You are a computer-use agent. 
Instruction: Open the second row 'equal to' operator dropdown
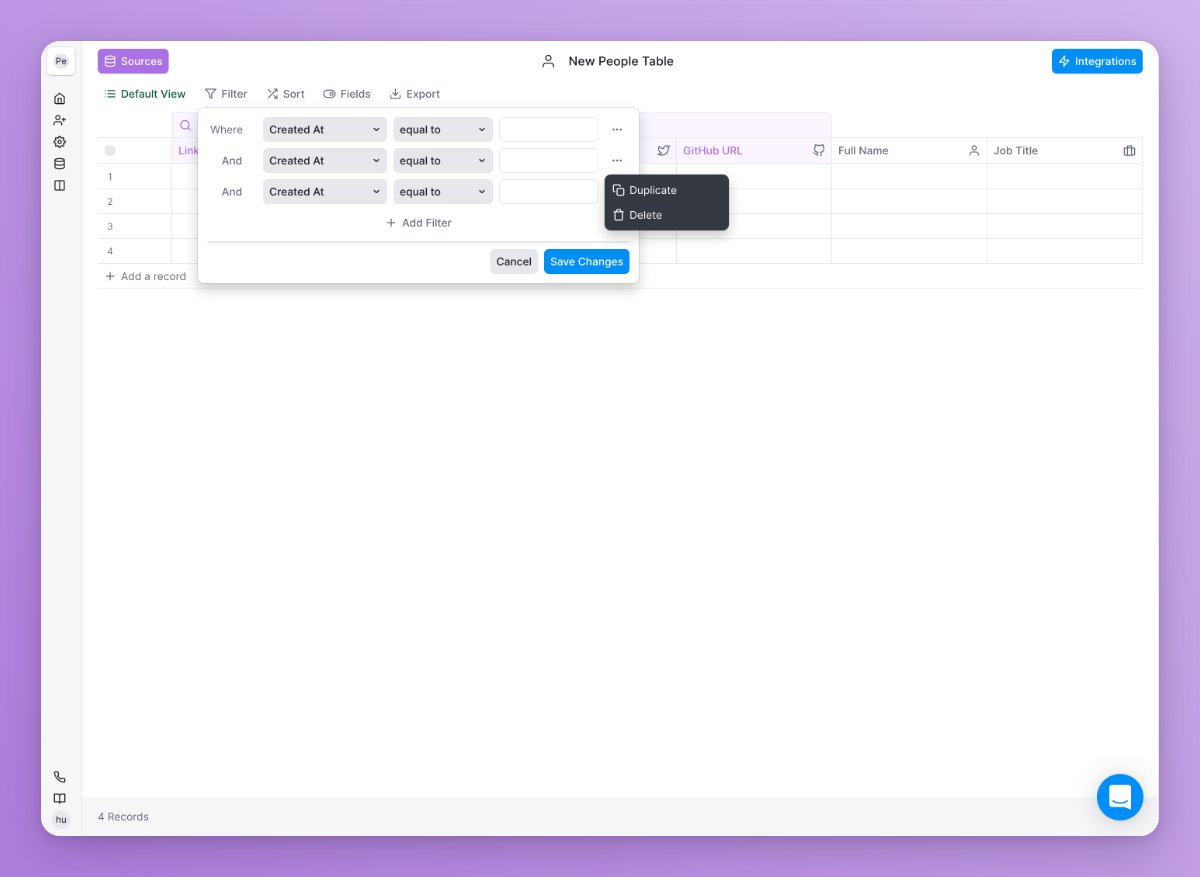[x=443, y=161]
